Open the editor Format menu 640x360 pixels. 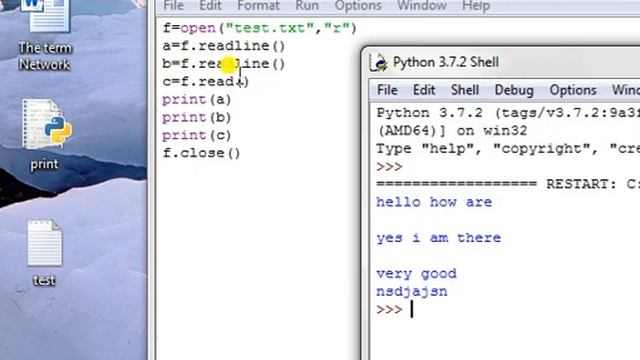(258, 6)
